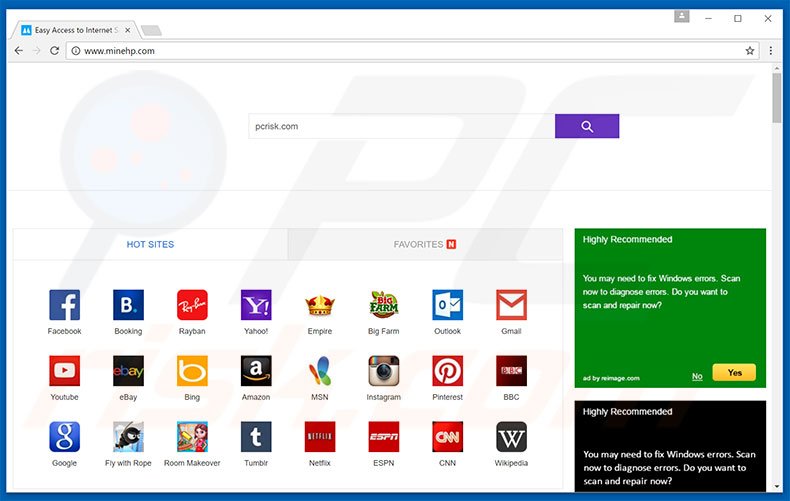Image resolution: width=790 pixels, height=501 pixels.
Task: Bookmark this page with the star
Action: [750, 51]
